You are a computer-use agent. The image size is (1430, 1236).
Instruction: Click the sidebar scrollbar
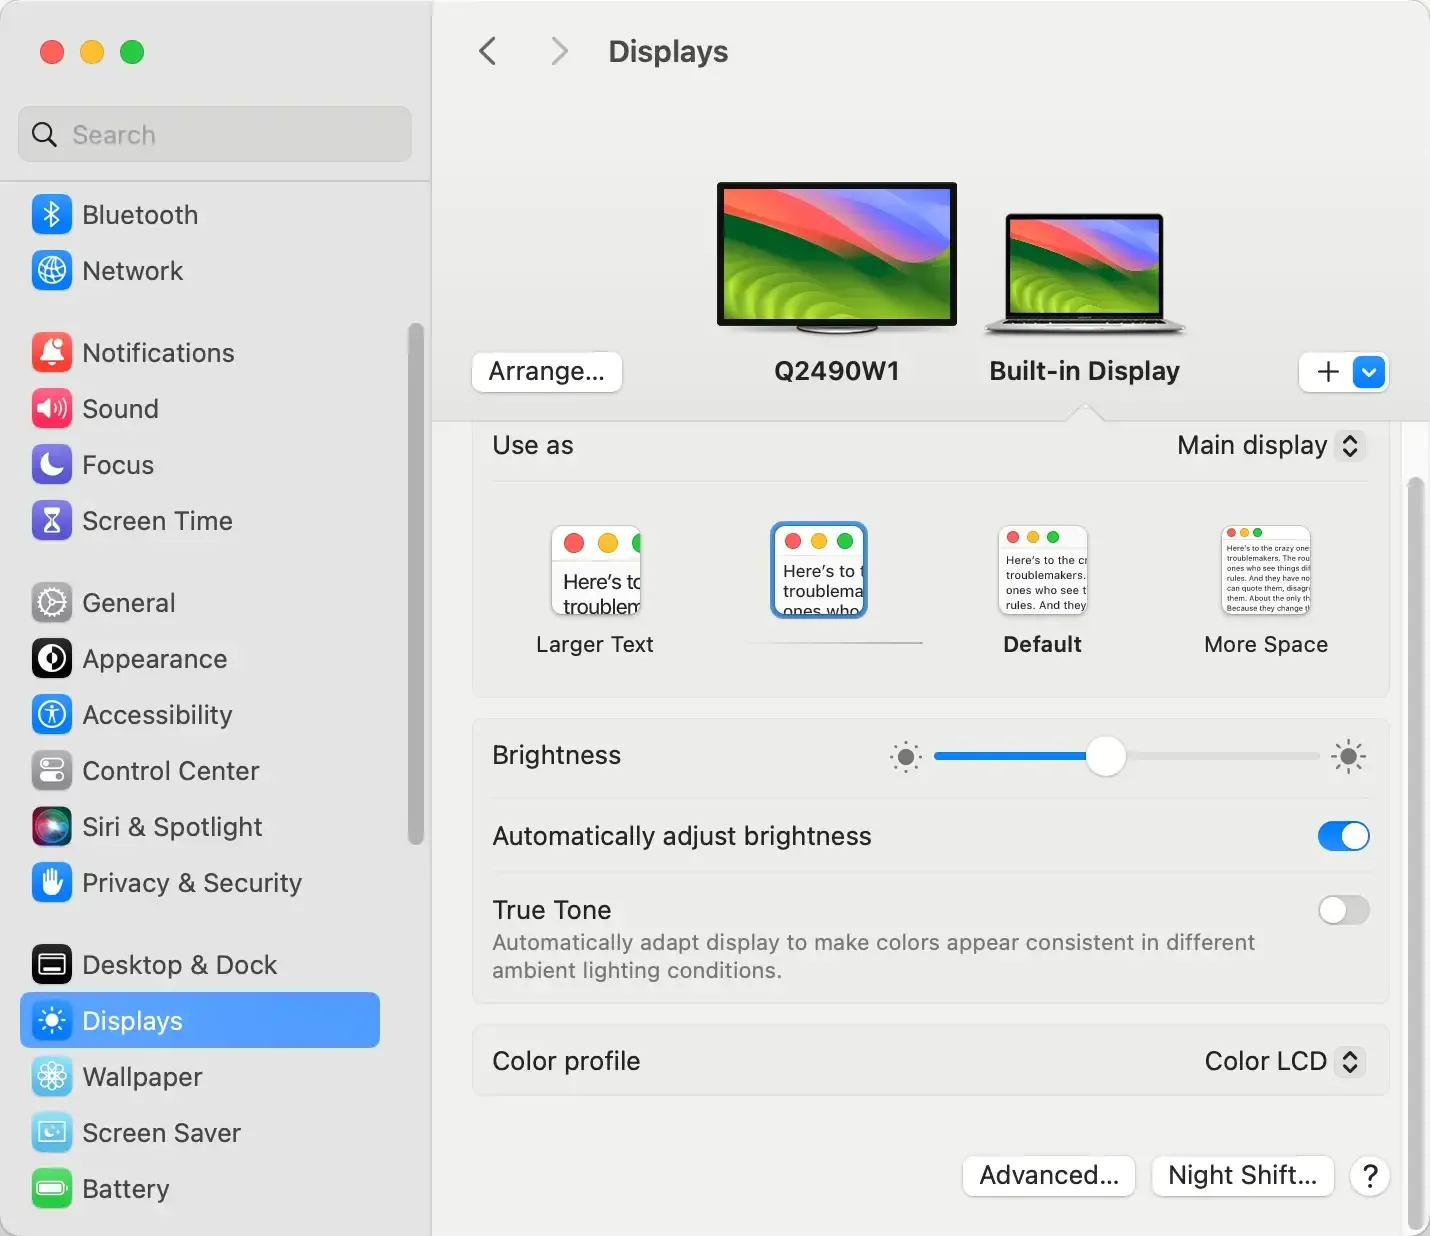pos(415,584)
